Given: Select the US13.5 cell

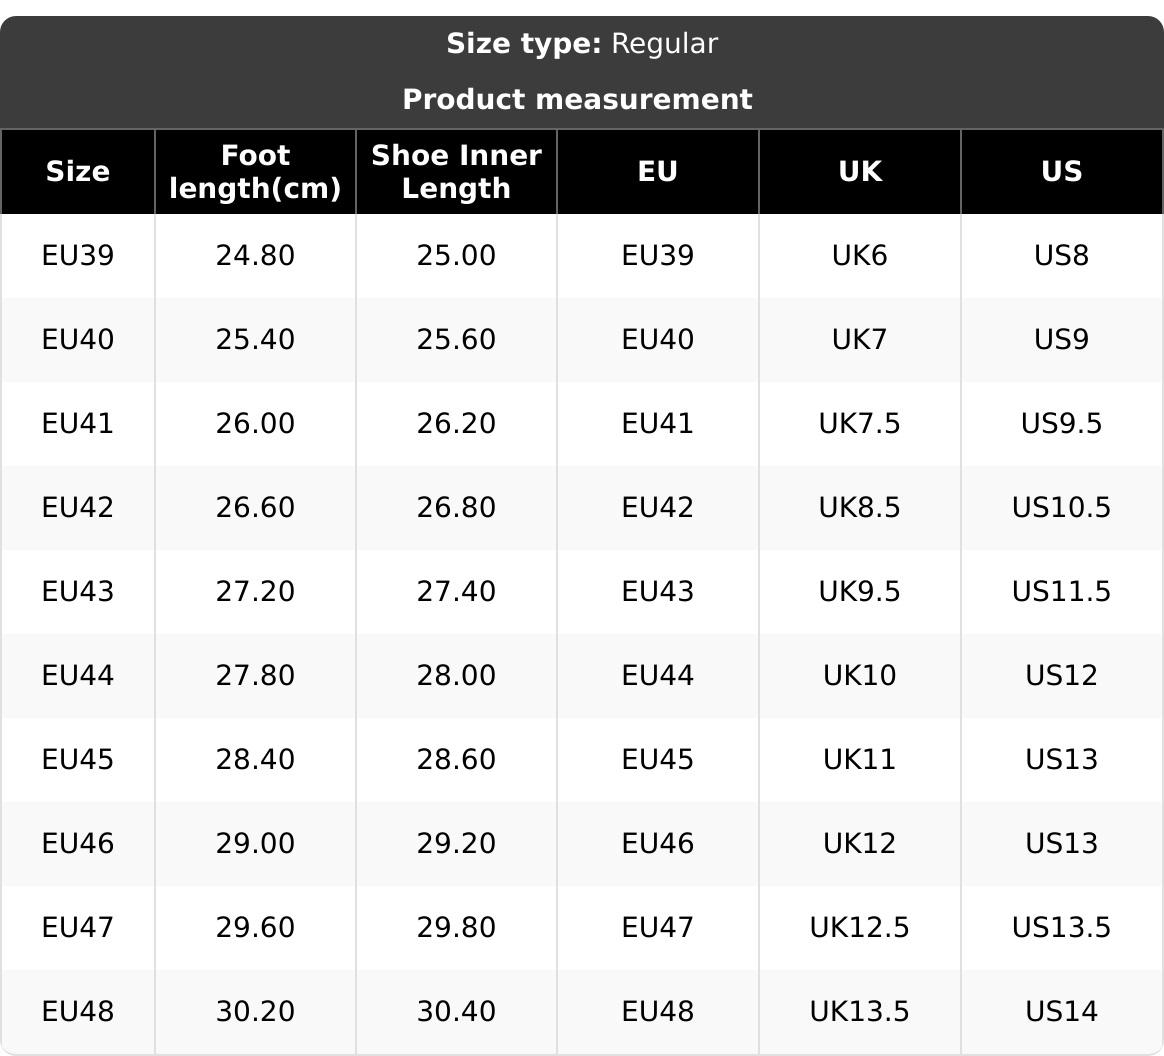Looking at the screenshot, I should coord(1061,928).
